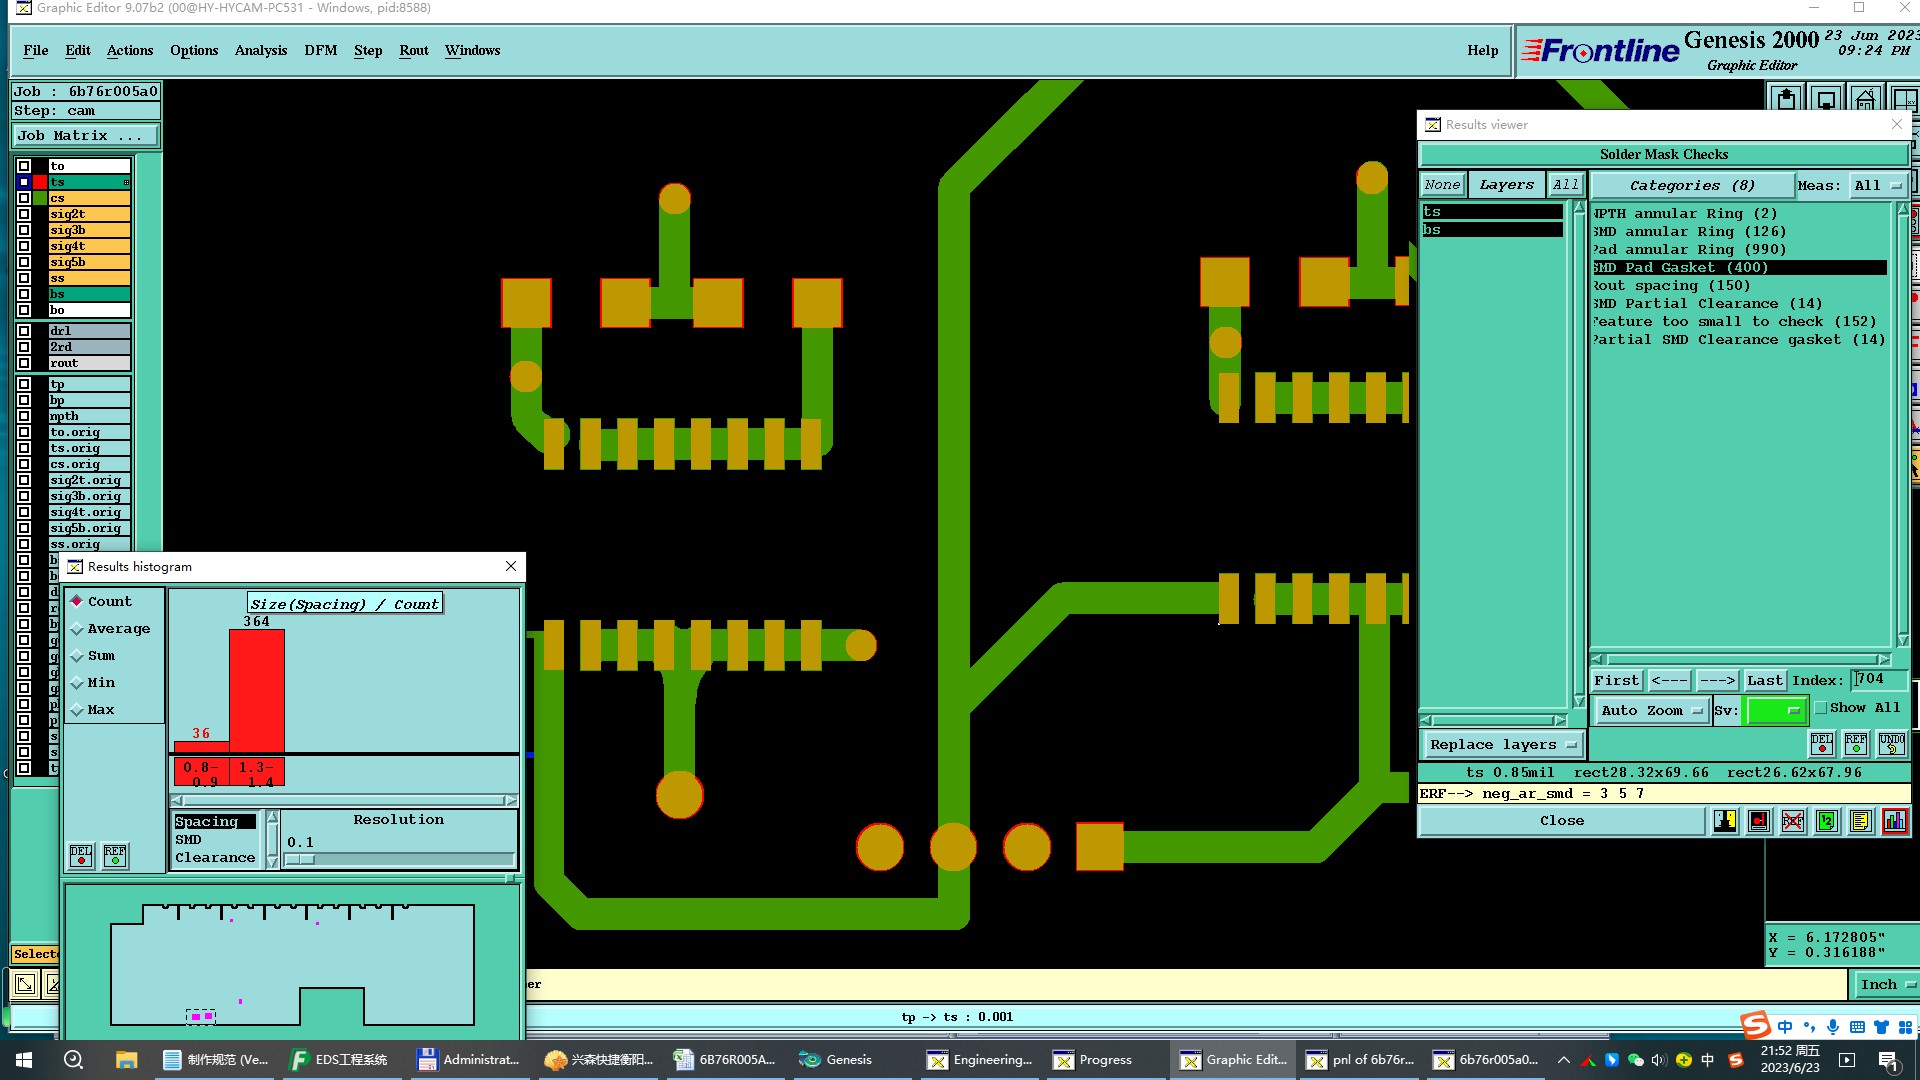The width and height of the screenshot is (1920, 1080).
Task: Open the Analysis menu
Action: [x=260, y=51]
